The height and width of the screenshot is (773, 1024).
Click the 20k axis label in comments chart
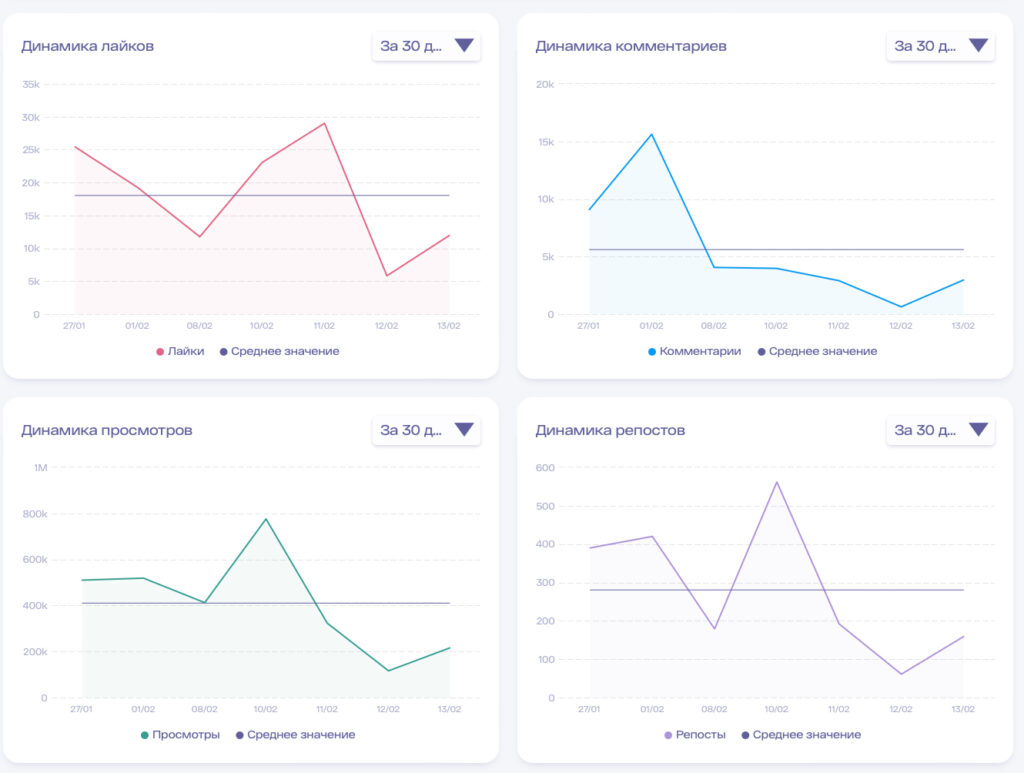545,84
